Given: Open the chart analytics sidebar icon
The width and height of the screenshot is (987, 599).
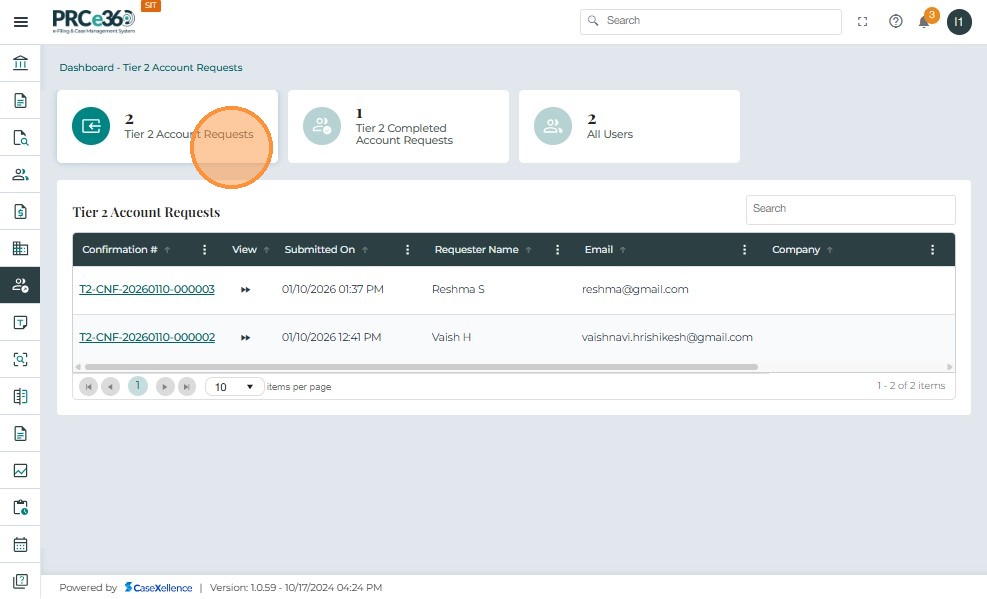Looking at the screenshot, I should 20,471.
